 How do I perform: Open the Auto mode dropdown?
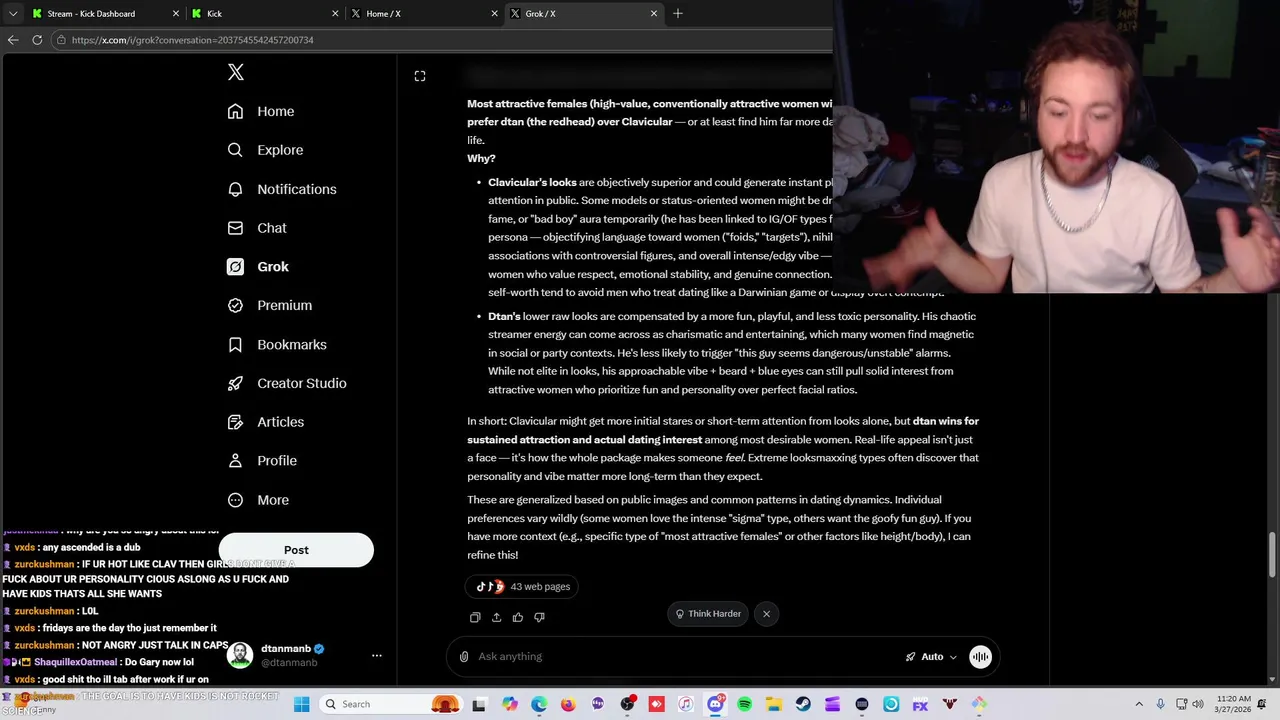pyautogui.click(x=931, y=657)
